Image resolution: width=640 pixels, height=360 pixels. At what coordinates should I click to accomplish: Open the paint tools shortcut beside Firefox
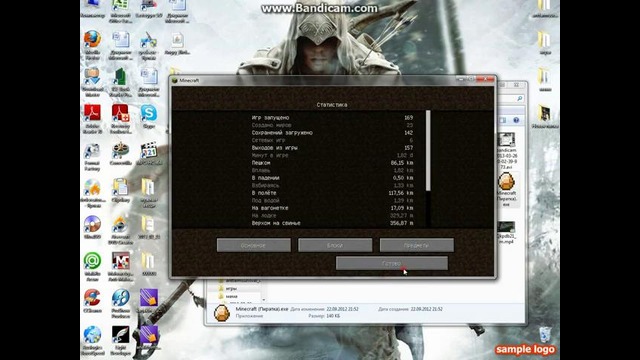(x=149, y=44)
